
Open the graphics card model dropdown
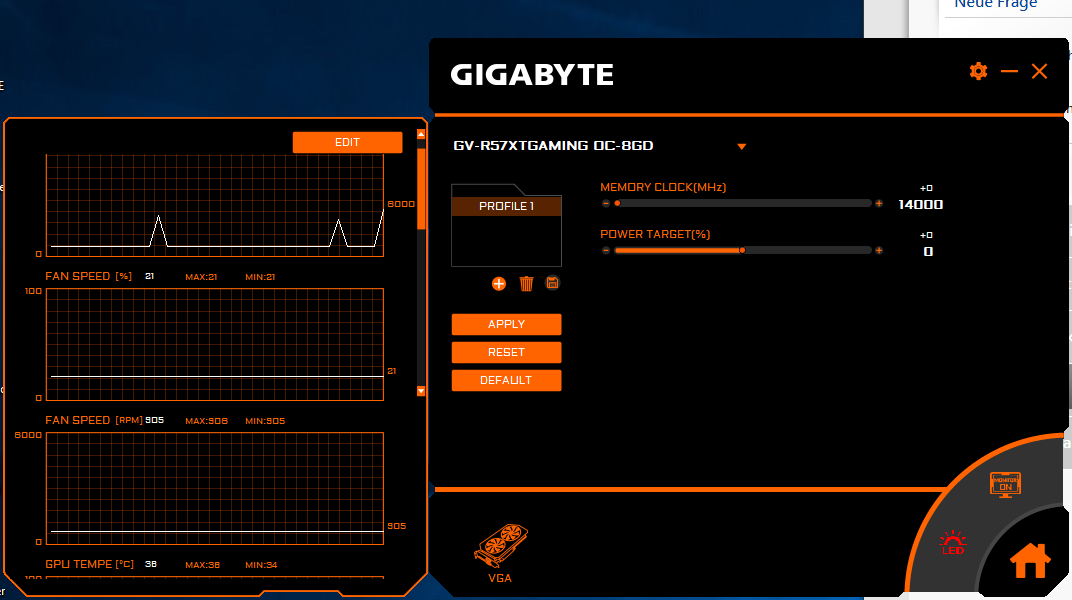[x=742, y=146]
